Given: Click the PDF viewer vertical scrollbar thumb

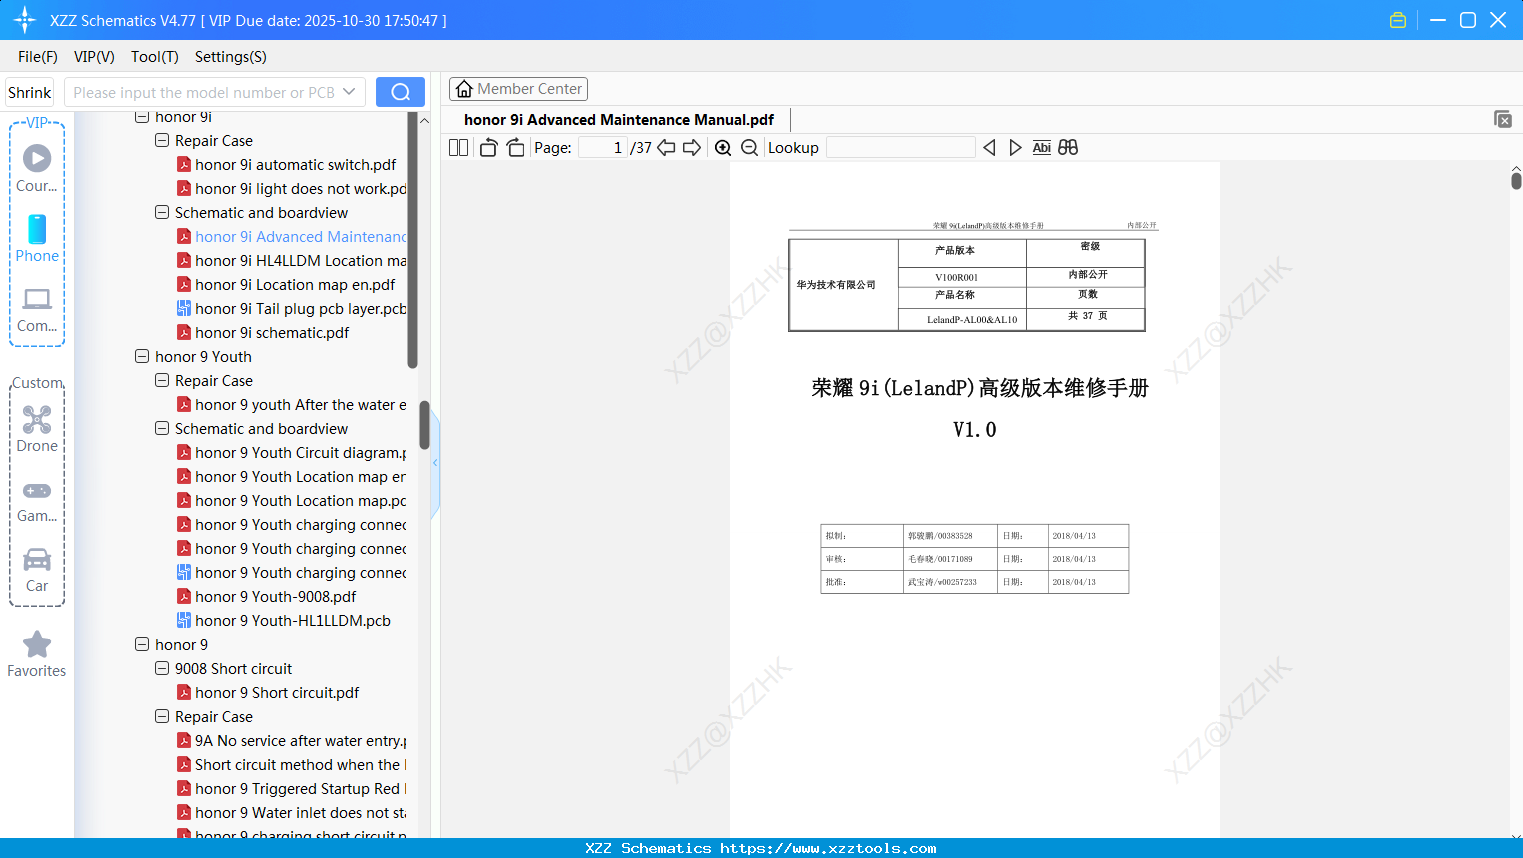Looking at the screenshot, I should click(1516, 181).
